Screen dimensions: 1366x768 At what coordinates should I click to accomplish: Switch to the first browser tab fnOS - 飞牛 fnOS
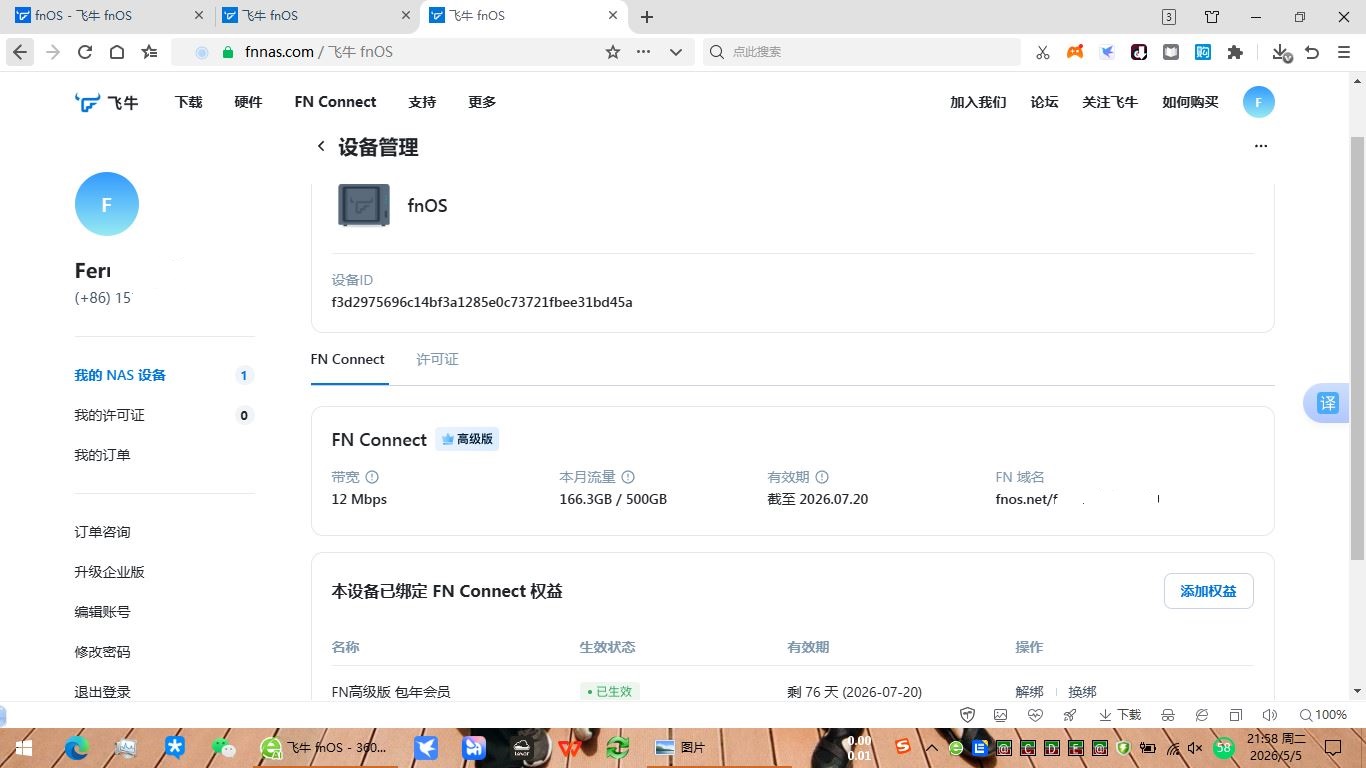(x=107, y=16)
